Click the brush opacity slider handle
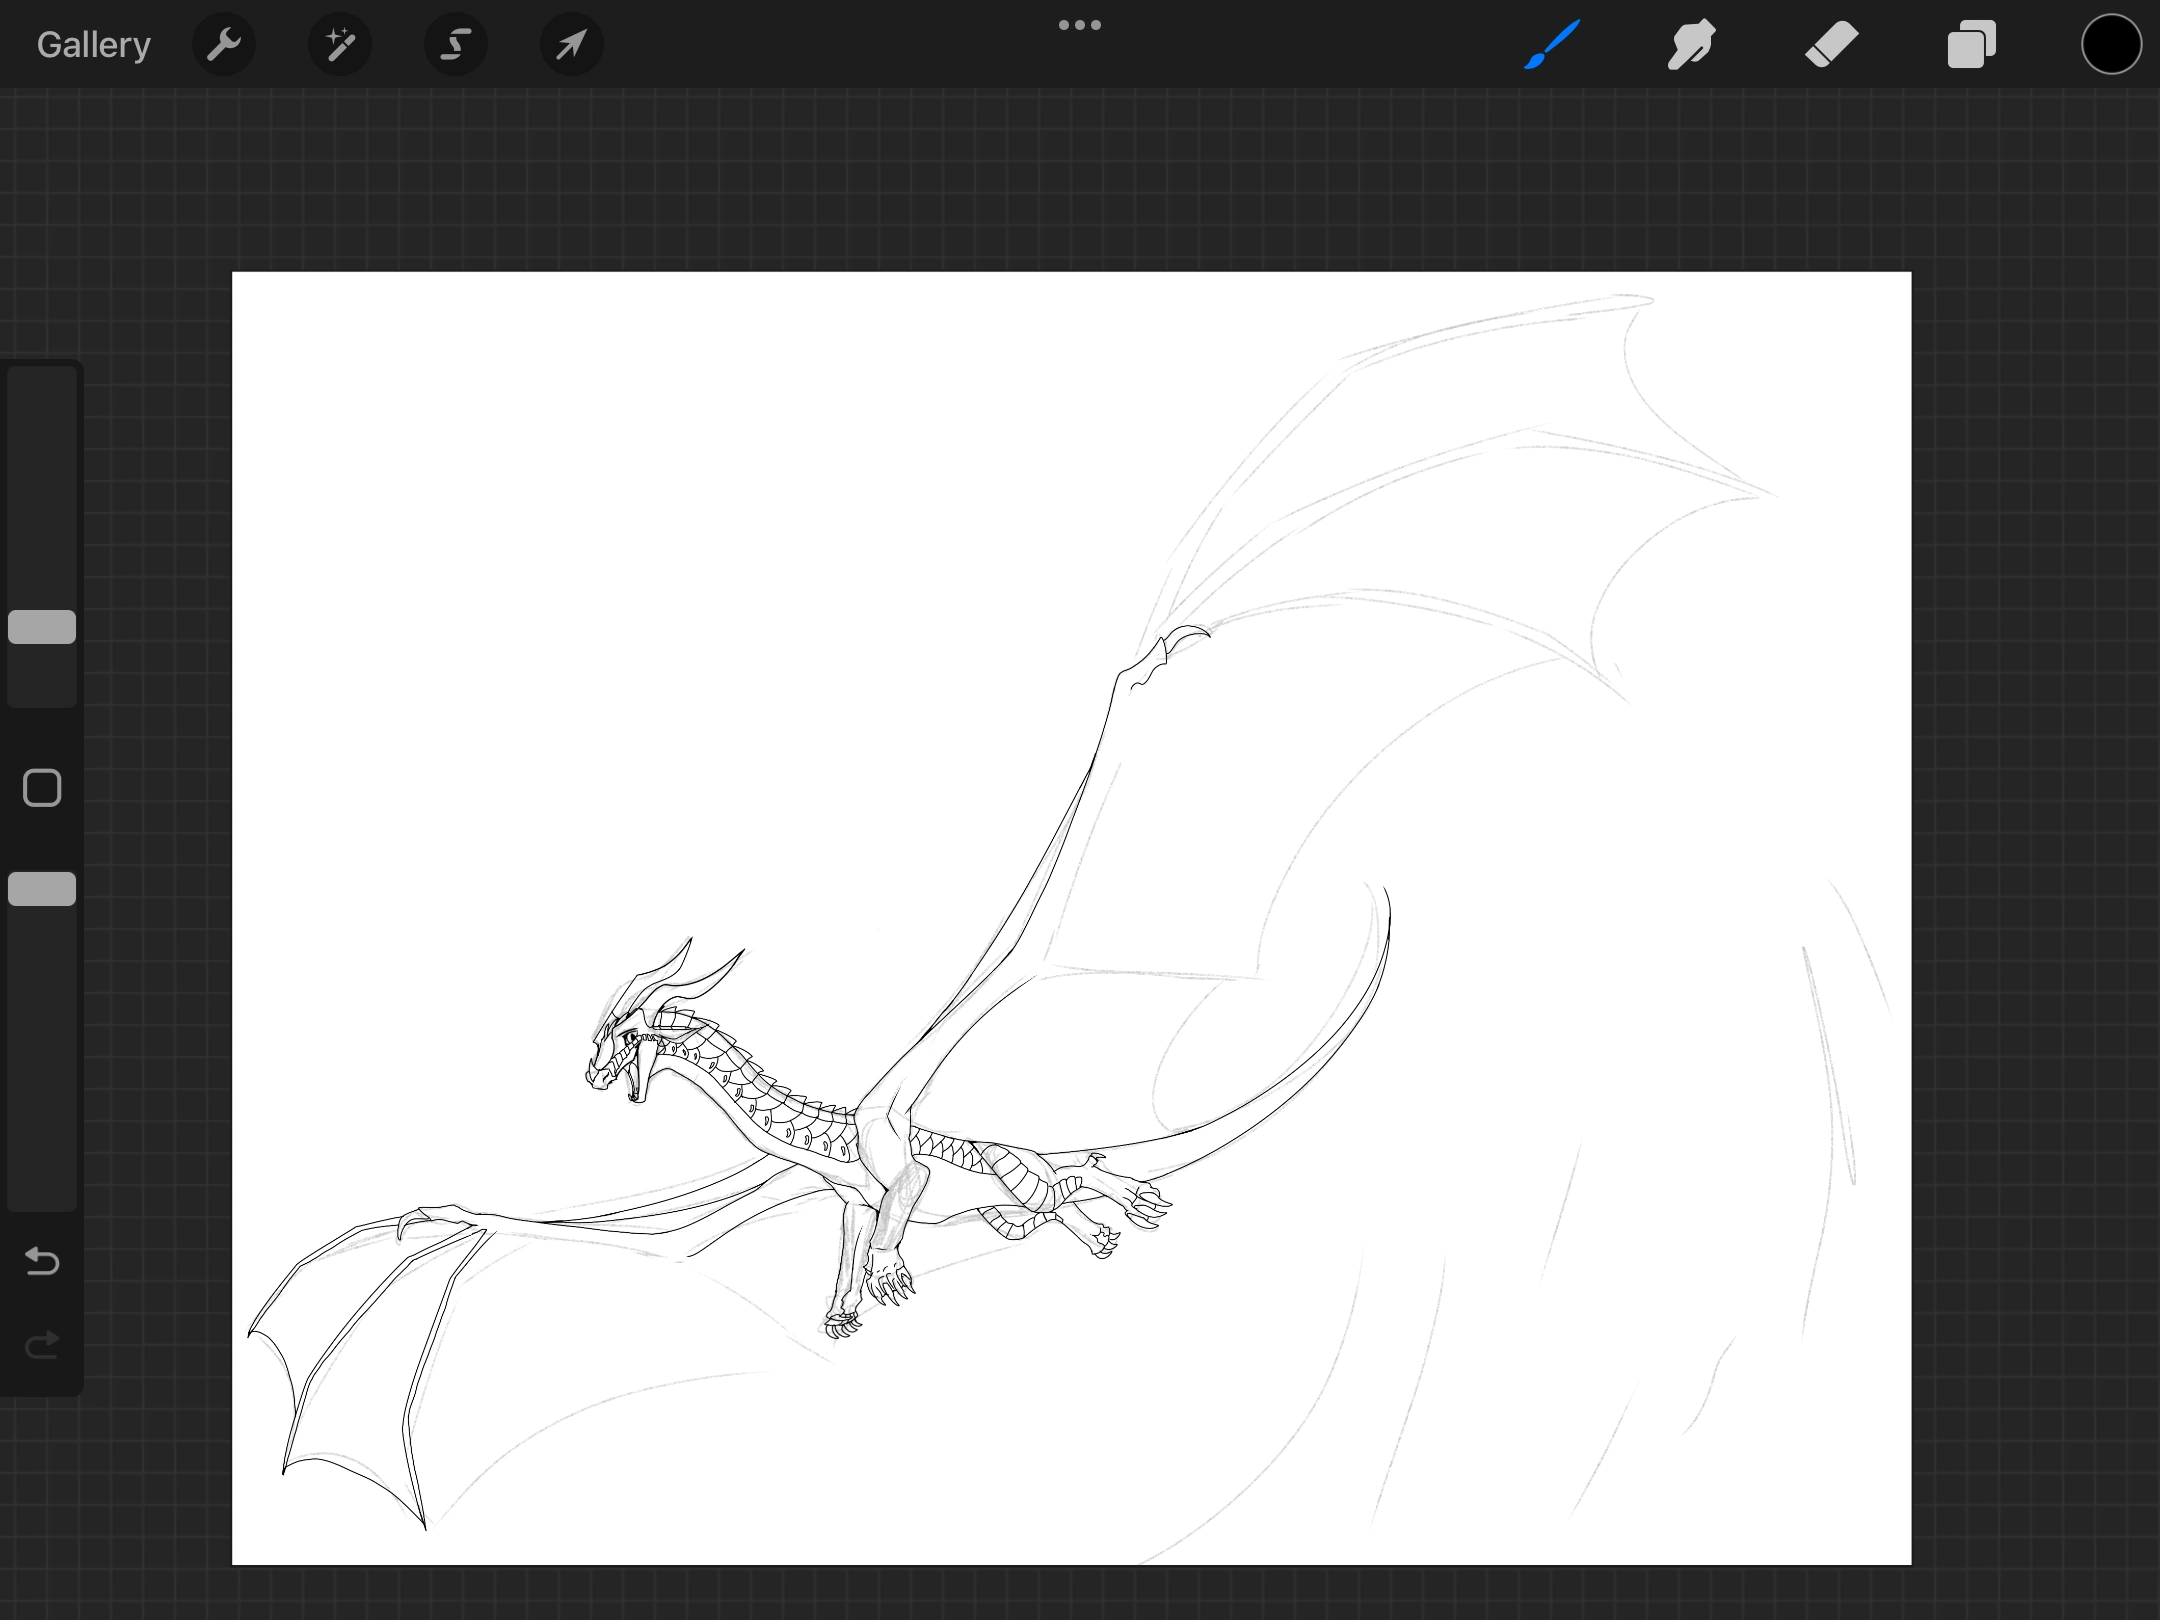 click(x=42, y=889)
